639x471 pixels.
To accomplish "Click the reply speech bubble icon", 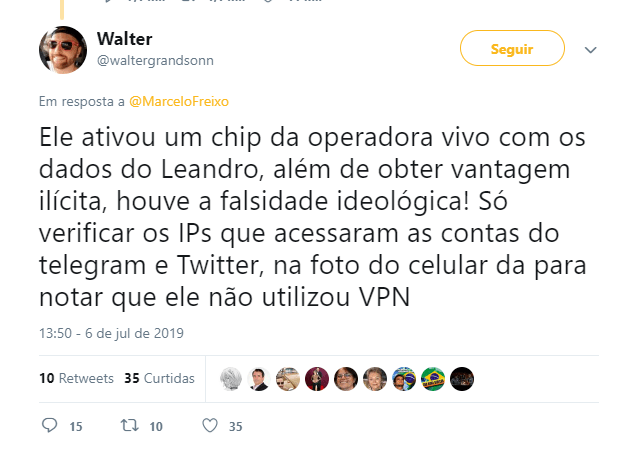I will point(49,425).
